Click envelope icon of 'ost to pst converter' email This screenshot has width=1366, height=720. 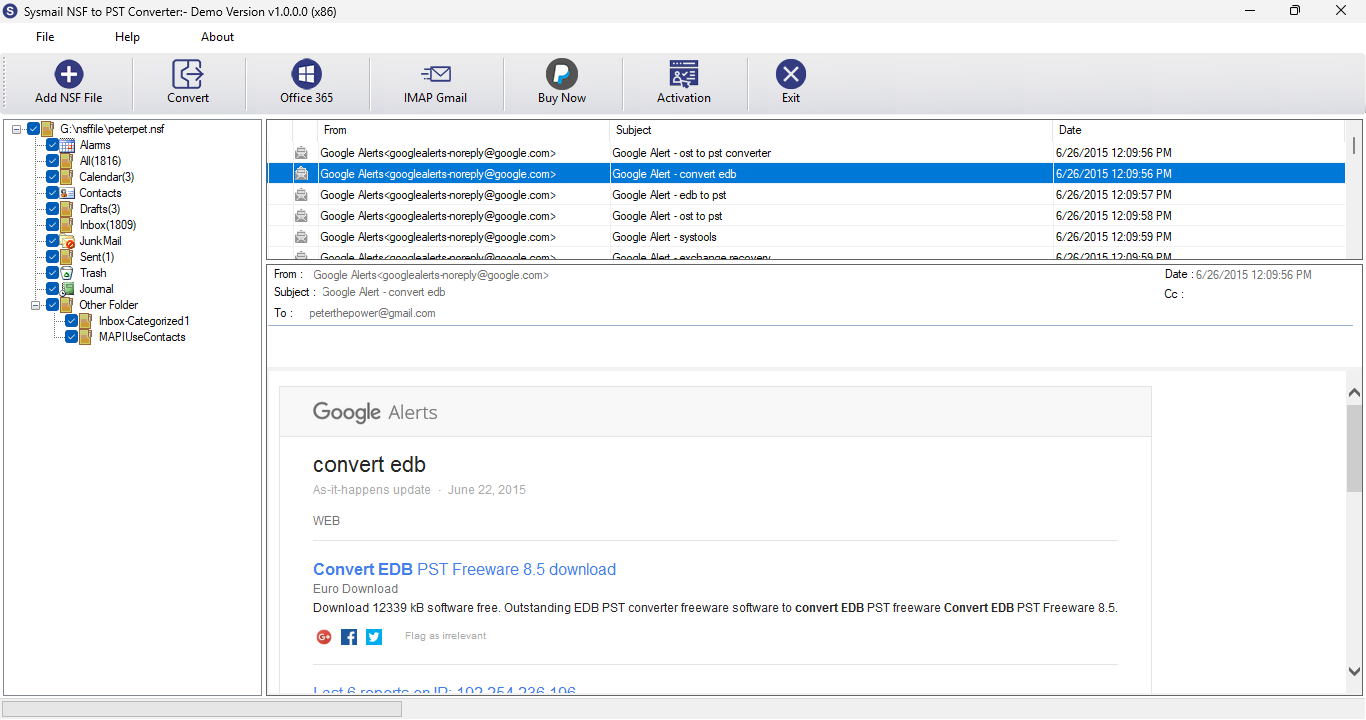point(301,153)
